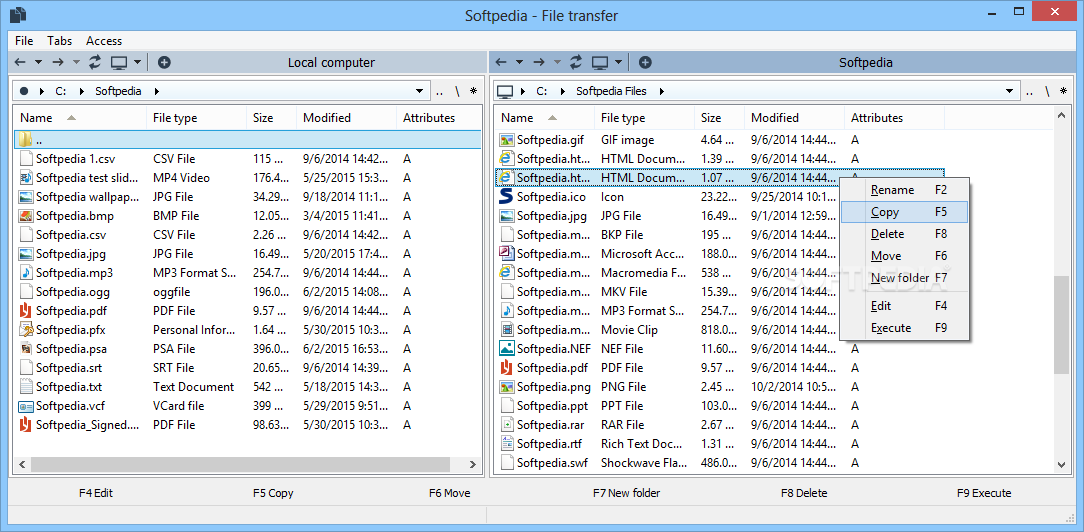
Task: Open the File menu
Action: coord(24,41)
